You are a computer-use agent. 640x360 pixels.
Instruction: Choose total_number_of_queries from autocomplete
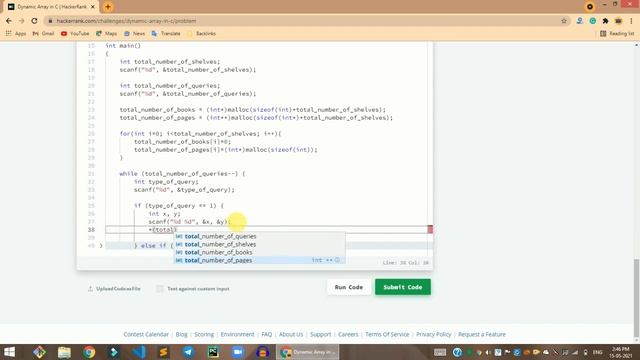[x=260, y=236]
